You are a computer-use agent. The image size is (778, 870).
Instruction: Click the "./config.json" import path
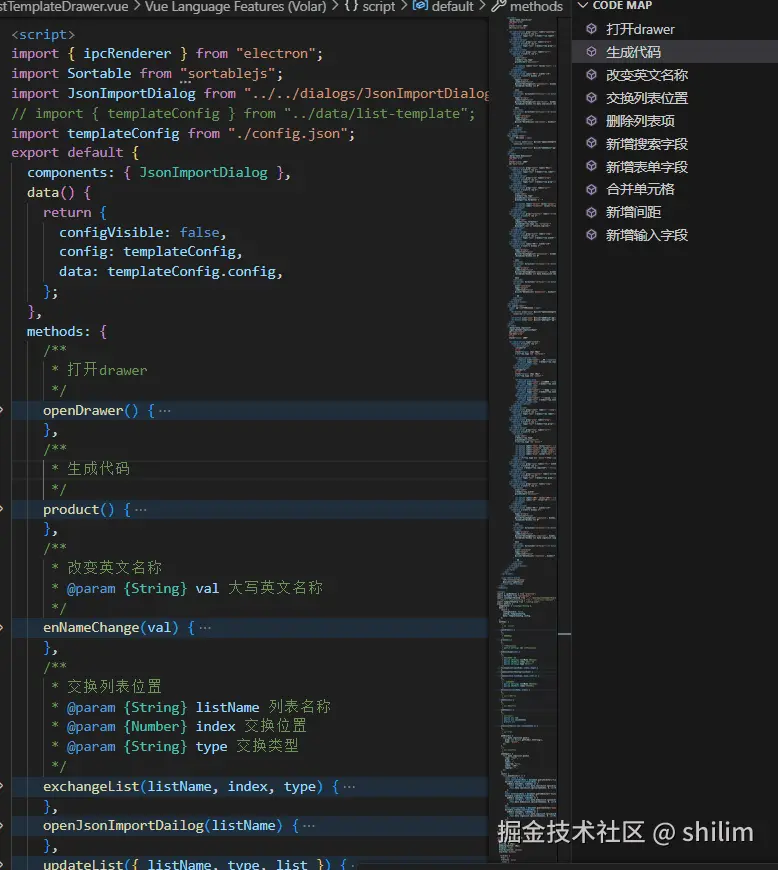287,133
